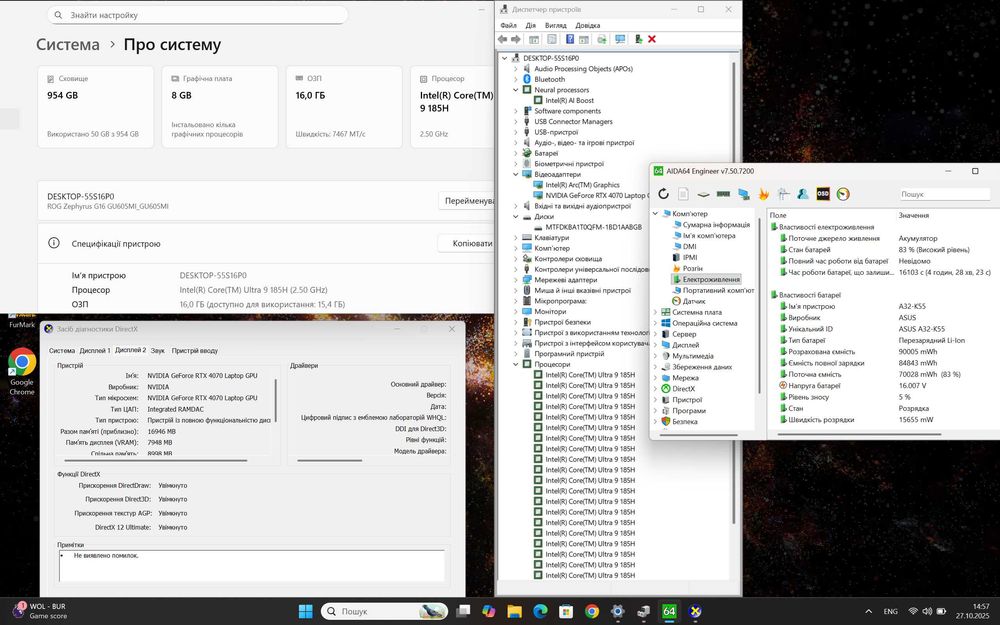Viewport: 1000px width, 625px height.
Task: Collapse the Комп'ютер node in AIDA64
Action: (655, 214)
